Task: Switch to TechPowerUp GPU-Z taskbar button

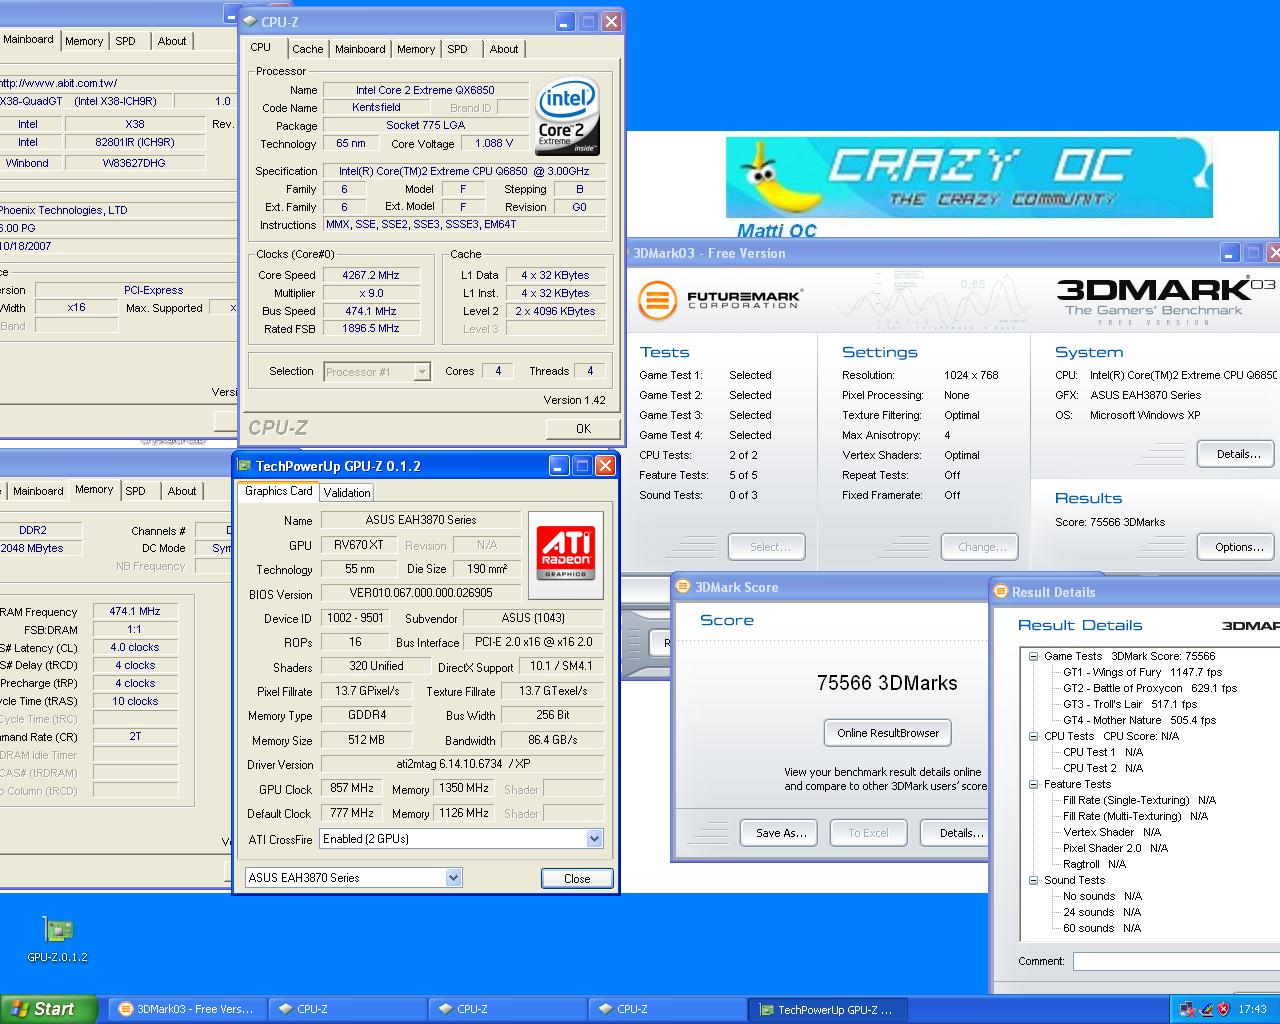Action: 827,1009
